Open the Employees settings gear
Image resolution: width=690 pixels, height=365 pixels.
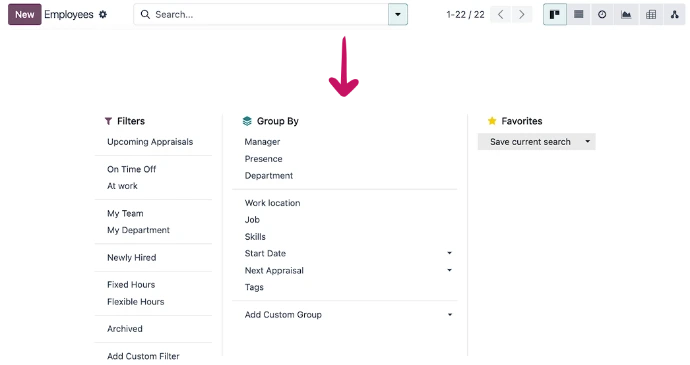click(103, 15)
